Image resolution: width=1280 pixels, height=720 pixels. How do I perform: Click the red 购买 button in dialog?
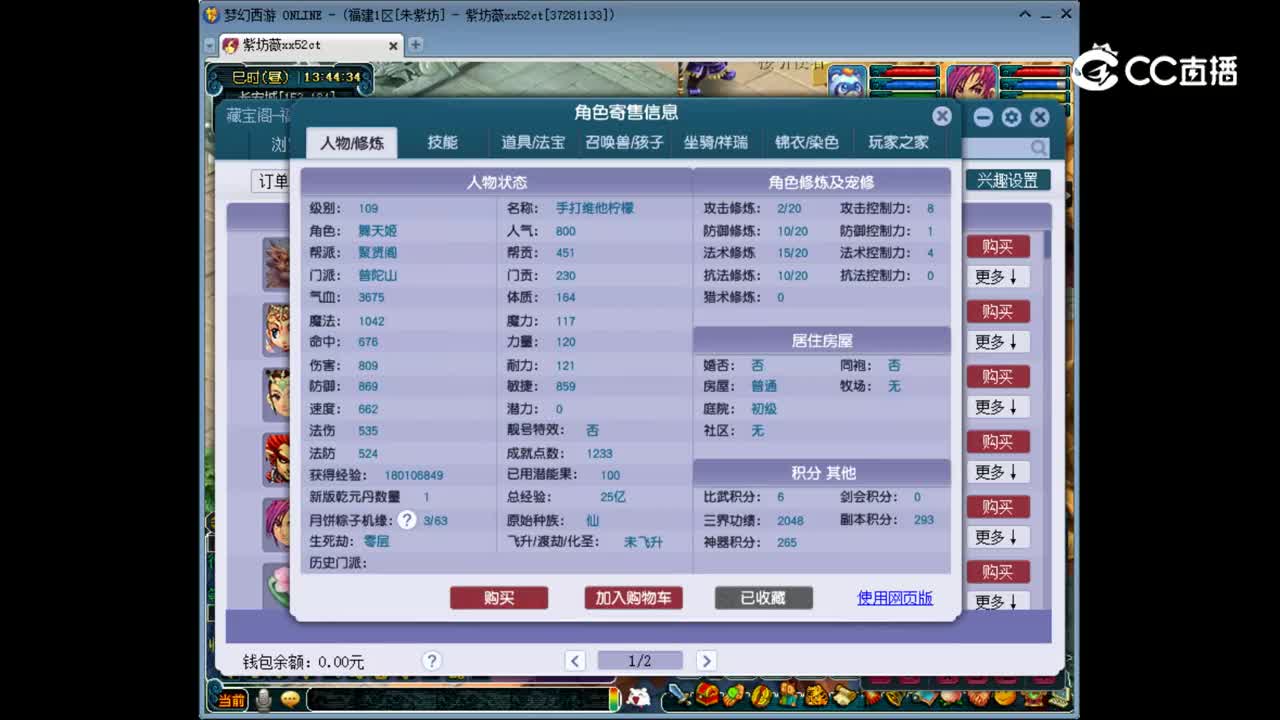[x=499, y=598]
